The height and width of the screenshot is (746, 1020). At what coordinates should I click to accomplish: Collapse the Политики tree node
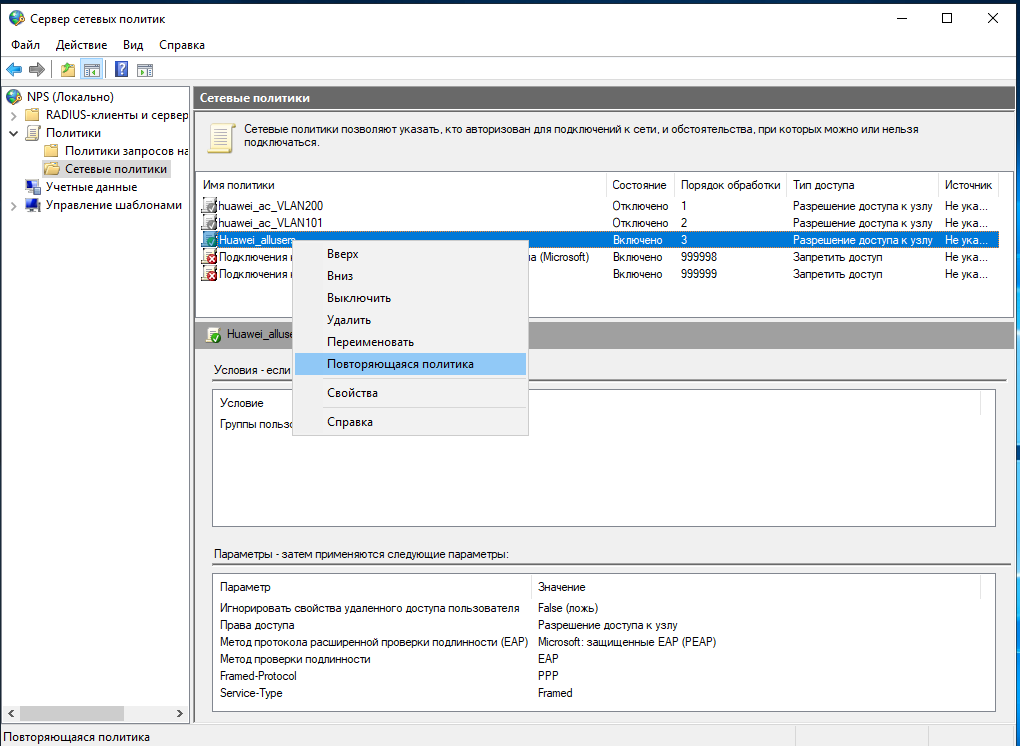point(13,133)
